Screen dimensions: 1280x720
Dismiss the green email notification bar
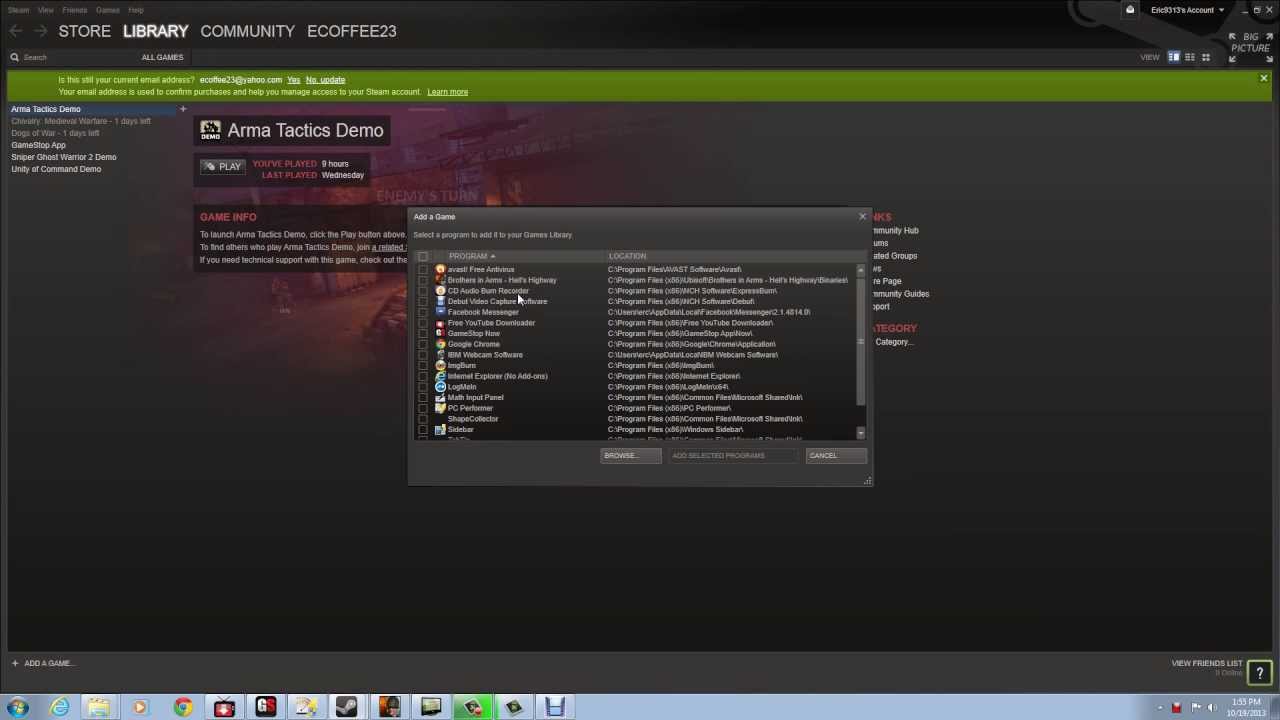pos(1263,78)
